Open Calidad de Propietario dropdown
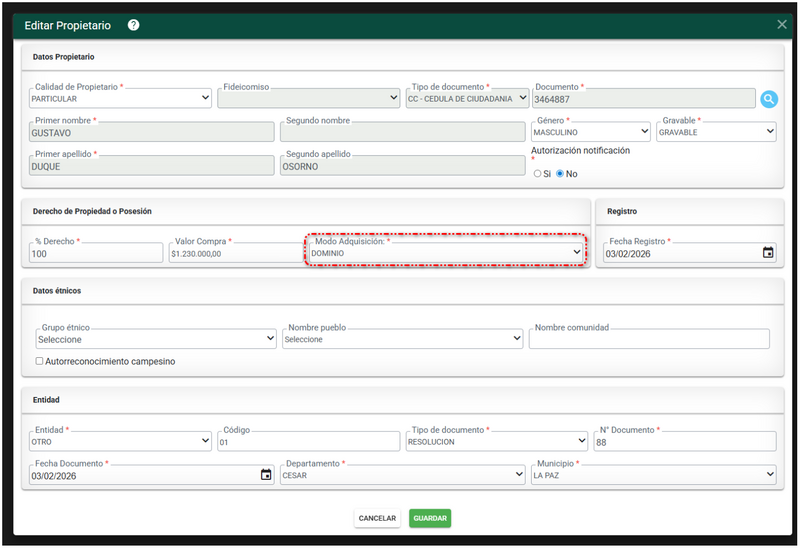The height and width of the screenshot is (550, 800). click(x=120, y=98)
